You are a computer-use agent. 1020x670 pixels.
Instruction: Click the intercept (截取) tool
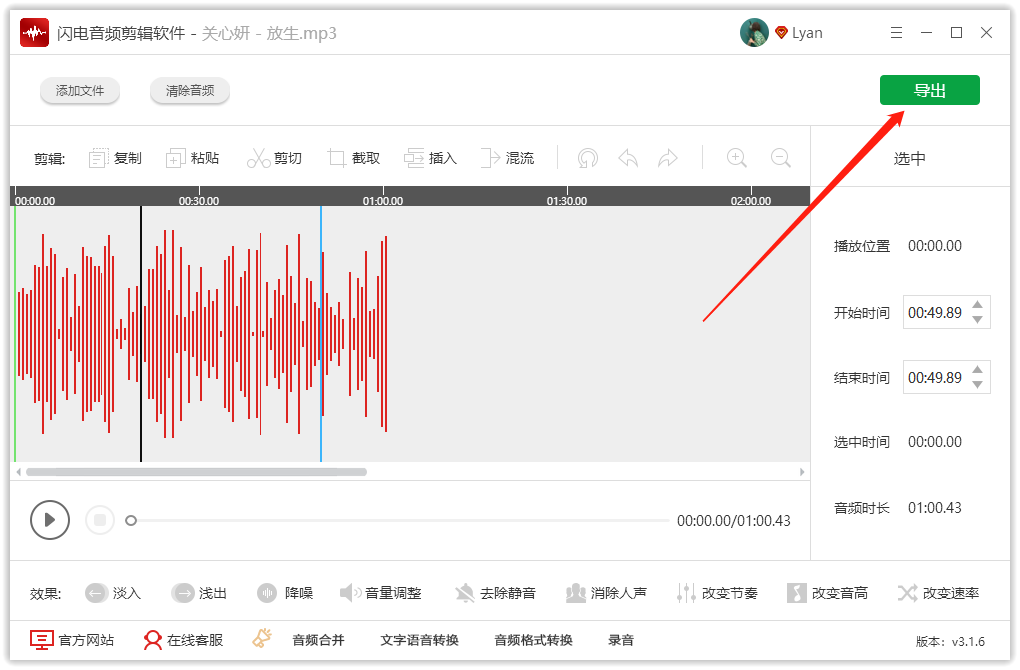353,157
